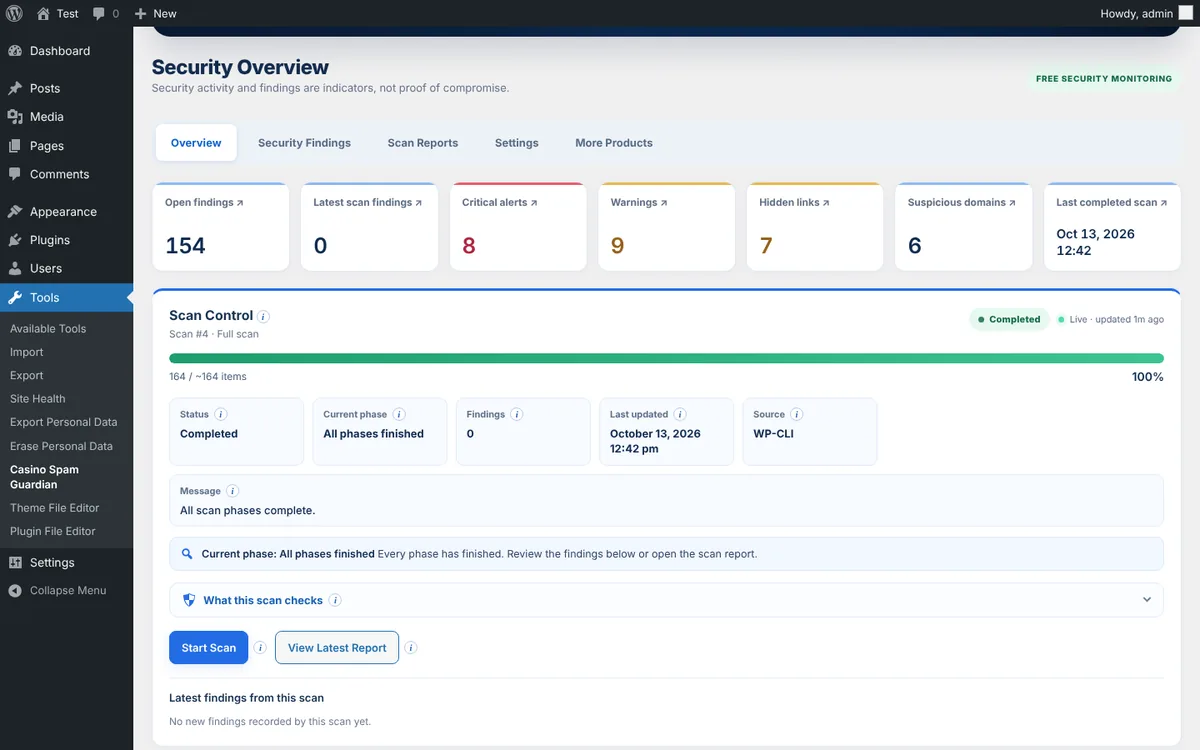Open the Open findings card
Viewport: 1200px width, 750px height.
[220, 227]
